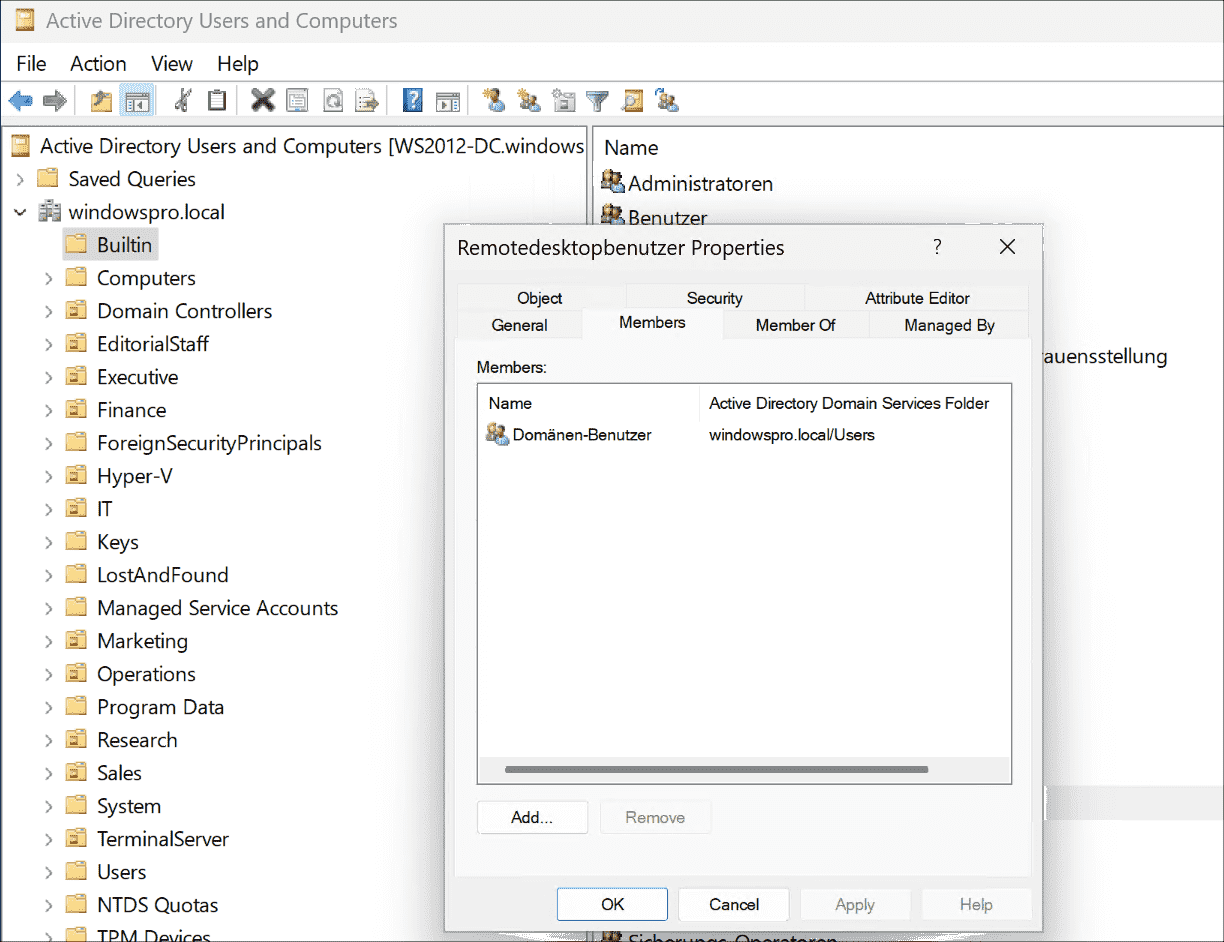Open the File menu
The width and height of the screenshot is (1224, 942).
(x=31, y=63)
